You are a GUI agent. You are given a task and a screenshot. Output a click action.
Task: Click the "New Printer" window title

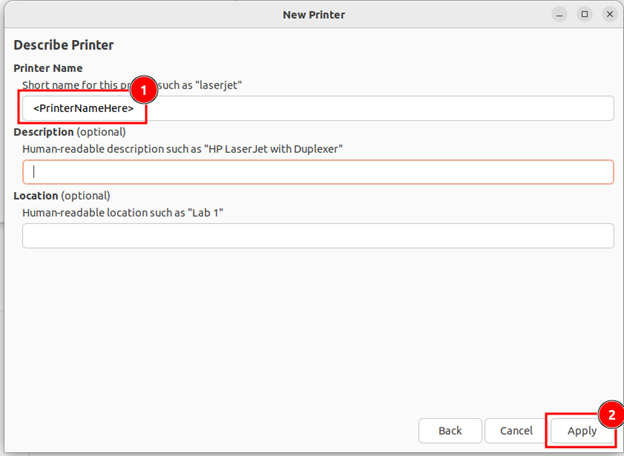pos(312,14)
